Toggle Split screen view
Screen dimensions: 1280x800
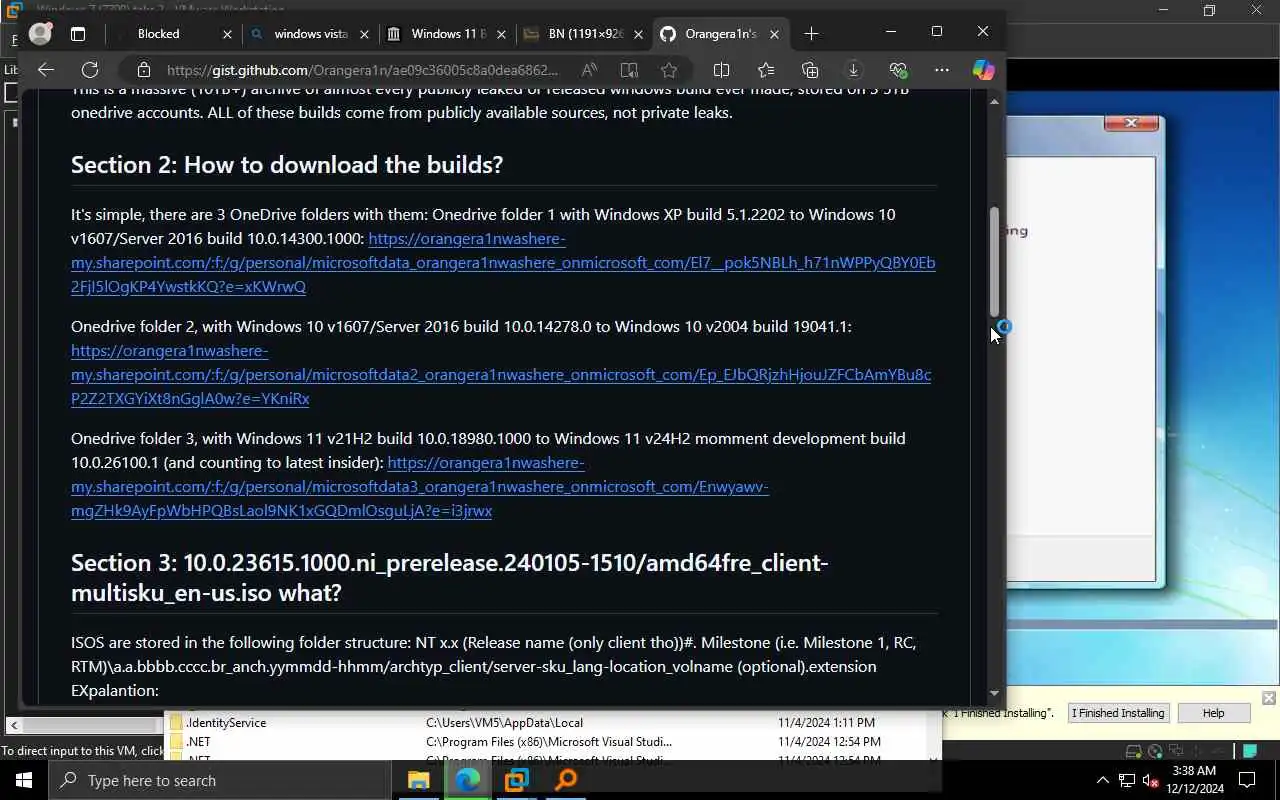721,70
